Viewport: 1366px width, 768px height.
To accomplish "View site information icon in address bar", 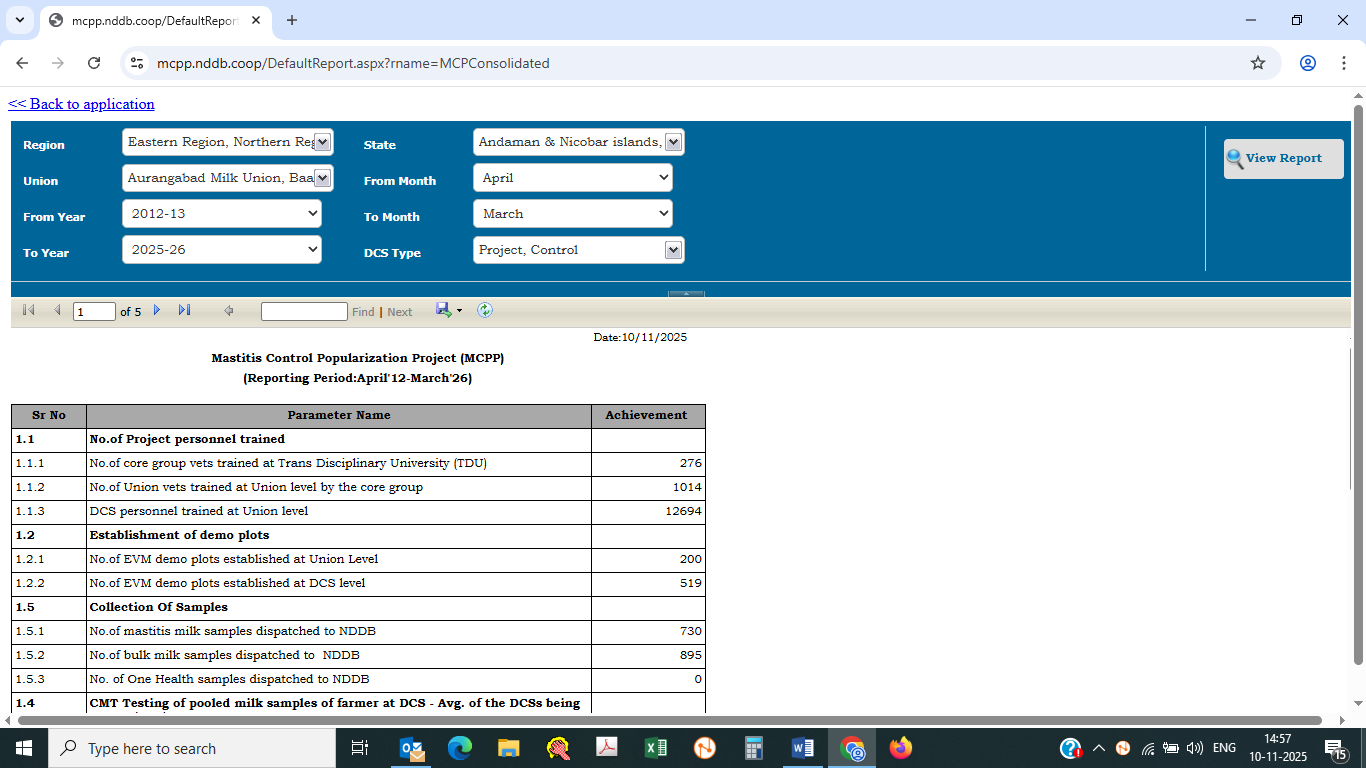I will 138,63.
